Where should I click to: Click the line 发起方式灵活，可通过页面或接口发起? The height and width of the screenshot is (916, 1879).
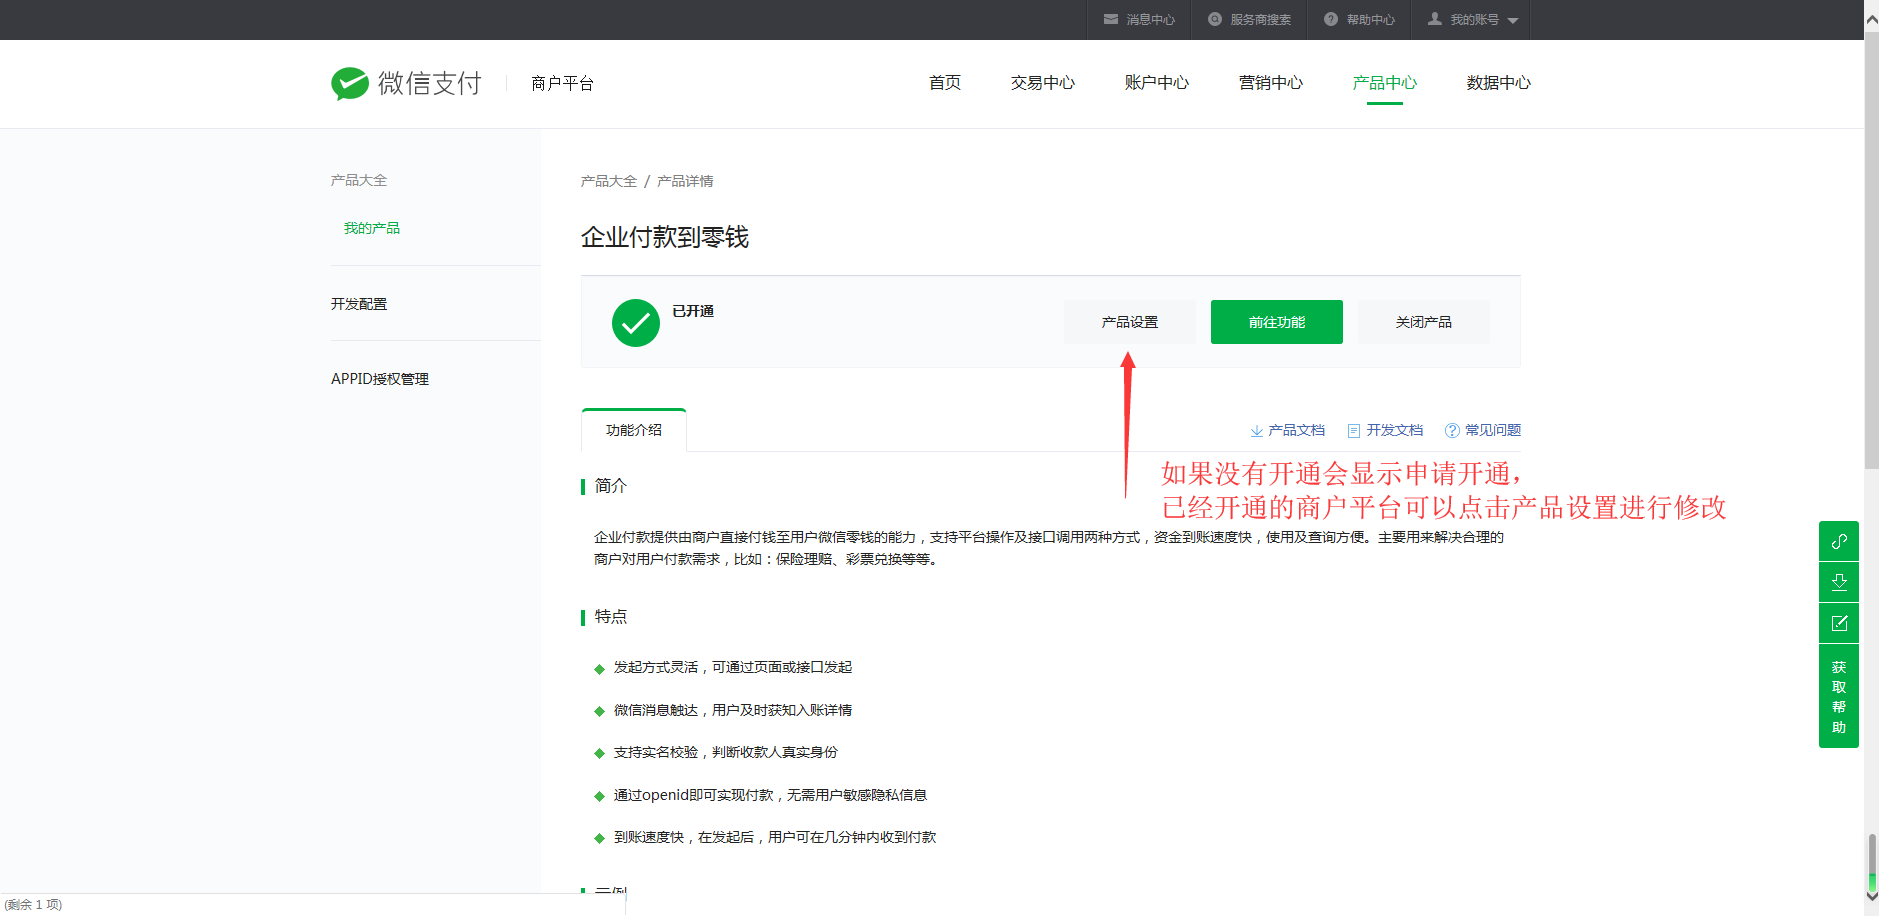[732, 667]
